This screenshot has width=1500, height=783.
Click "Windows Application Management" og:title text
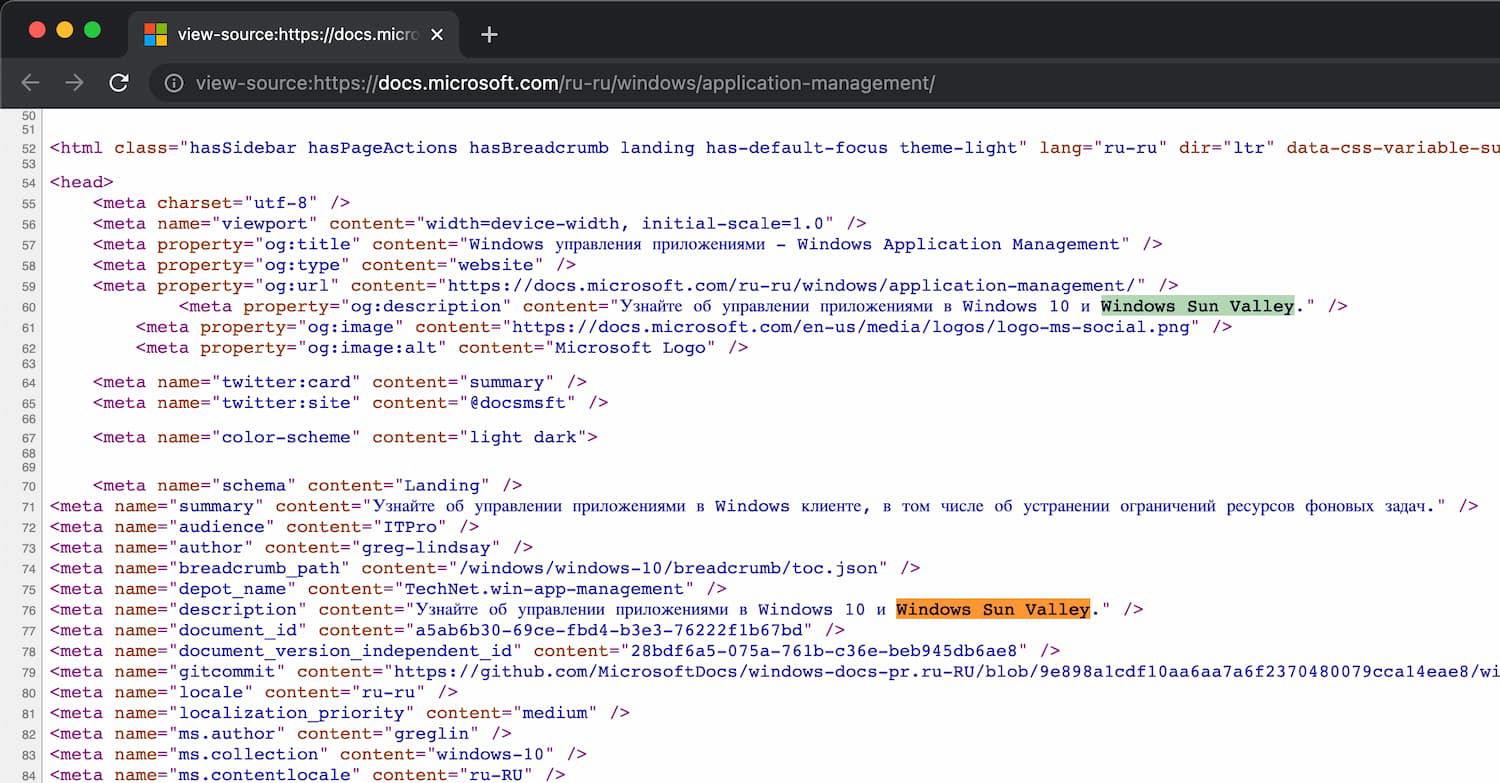958,244
